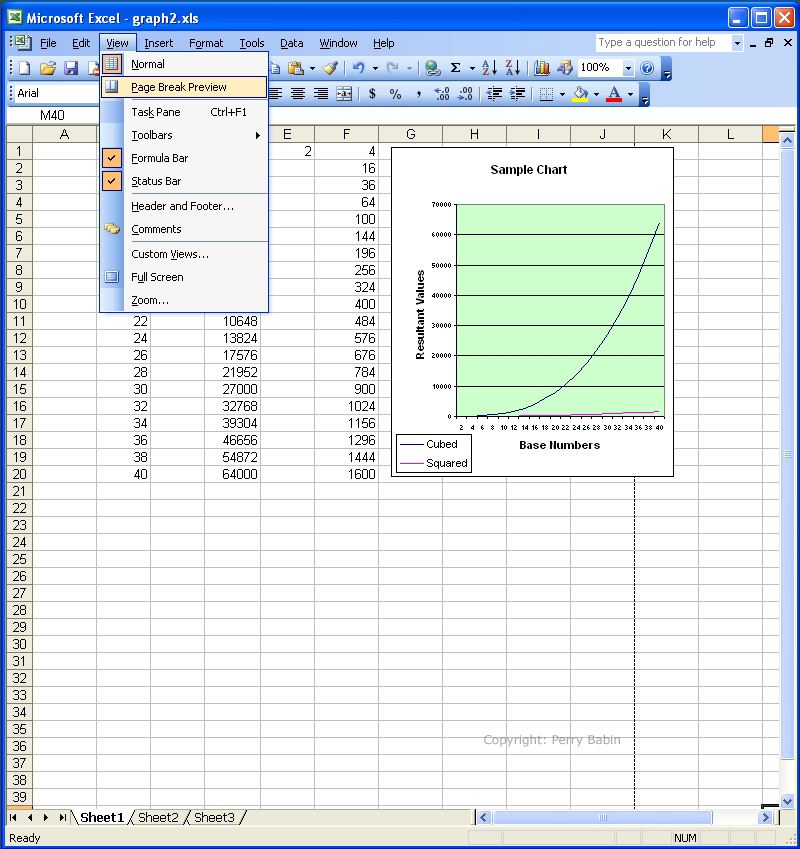
Task: Click the vertical scrollbar down arrow
Action: [x=787, y=801]
